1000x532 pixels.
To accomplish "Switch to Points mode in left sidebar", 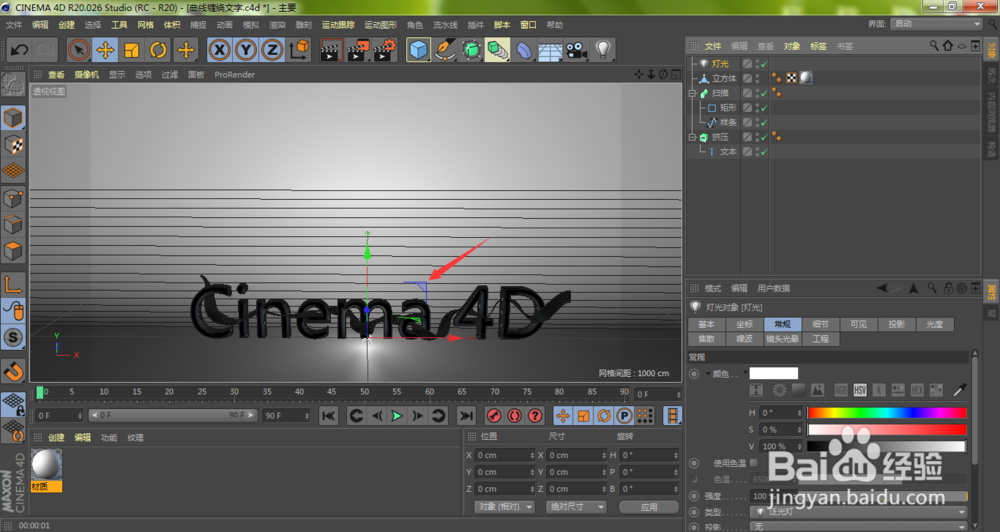I will tap(13, 198).
